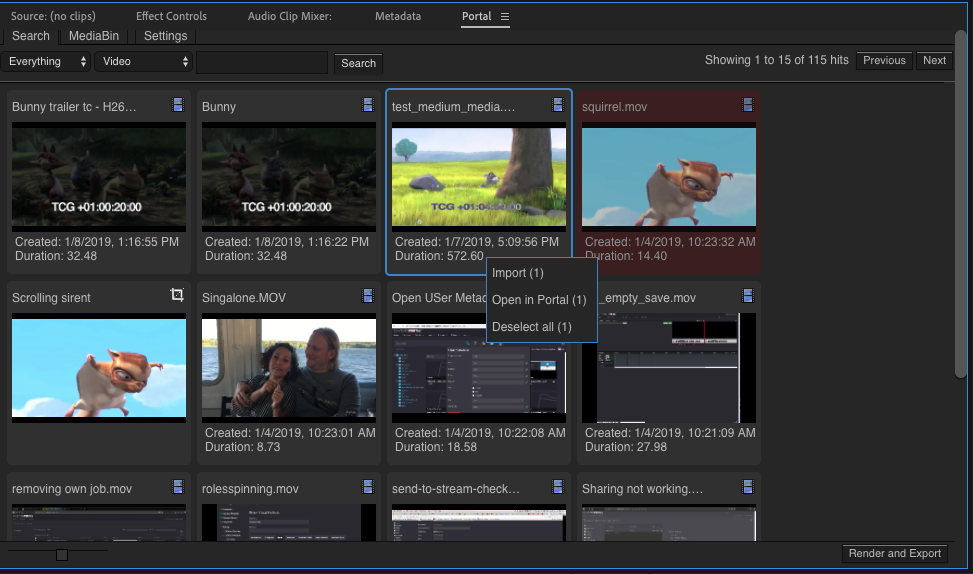Click the Search button
973x574 pixels.
click(x=358, y=63)
